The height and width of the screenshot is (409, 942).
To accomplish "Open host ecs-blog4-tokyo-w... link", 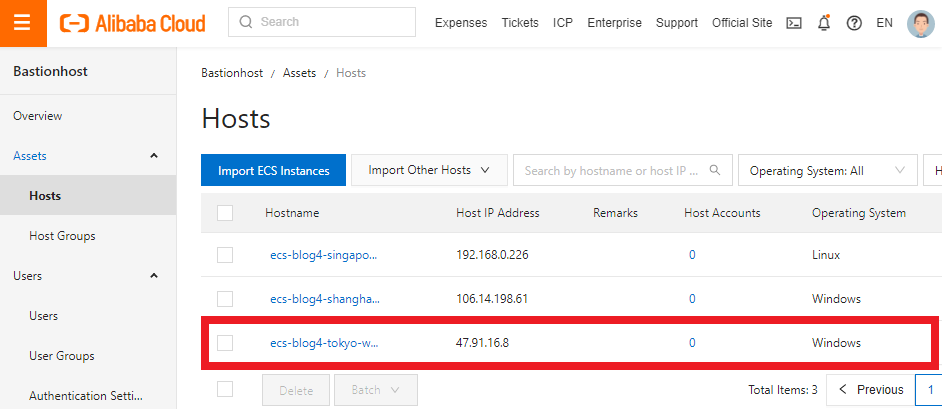I will click(x=324, y=343).
